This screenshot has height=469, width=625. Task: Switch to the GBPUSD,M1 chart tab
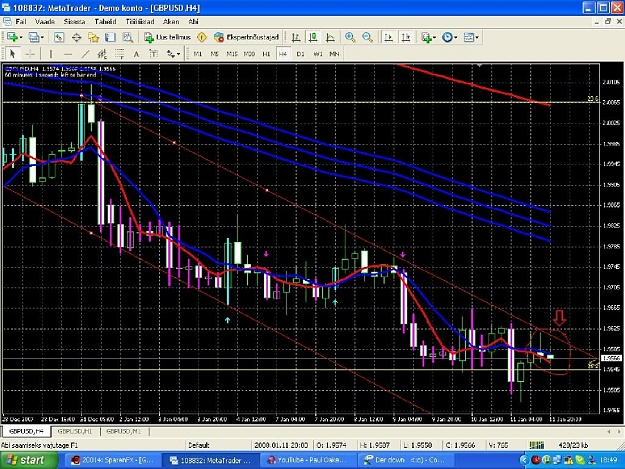tap(124, 432)
